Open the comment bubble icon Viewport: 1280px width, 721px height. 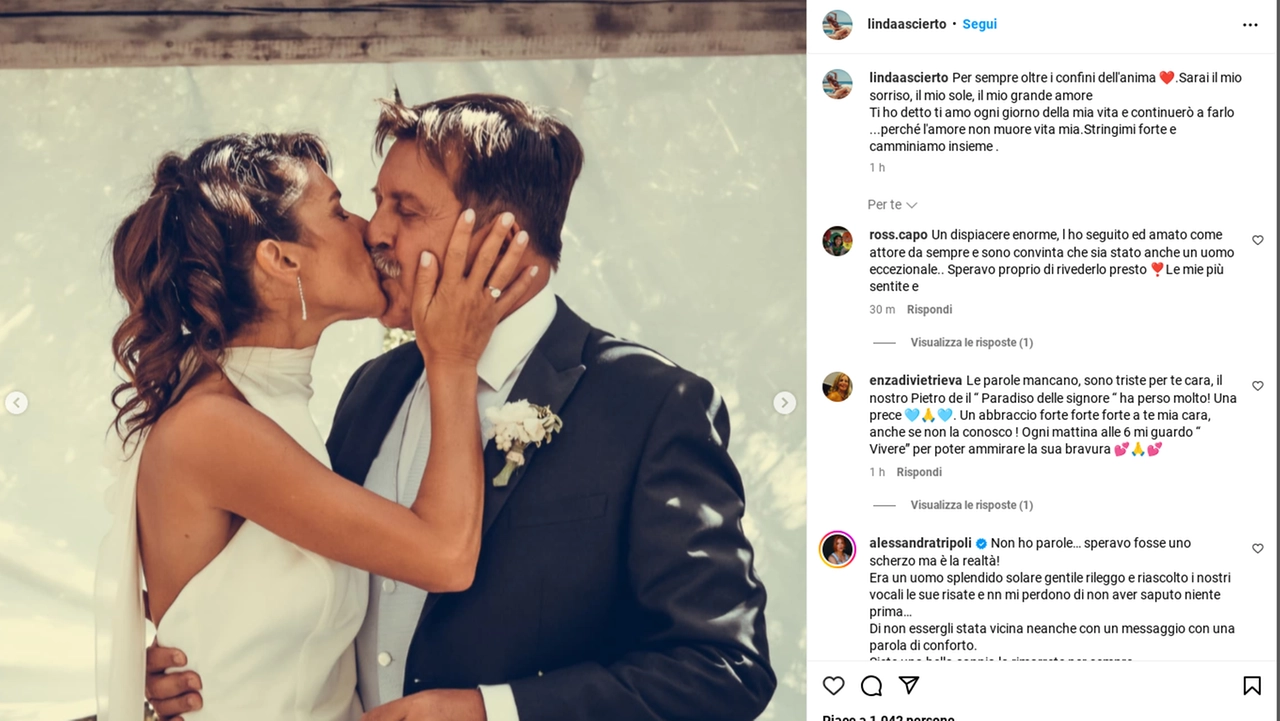pyautogui.click(x=871, y=685)
